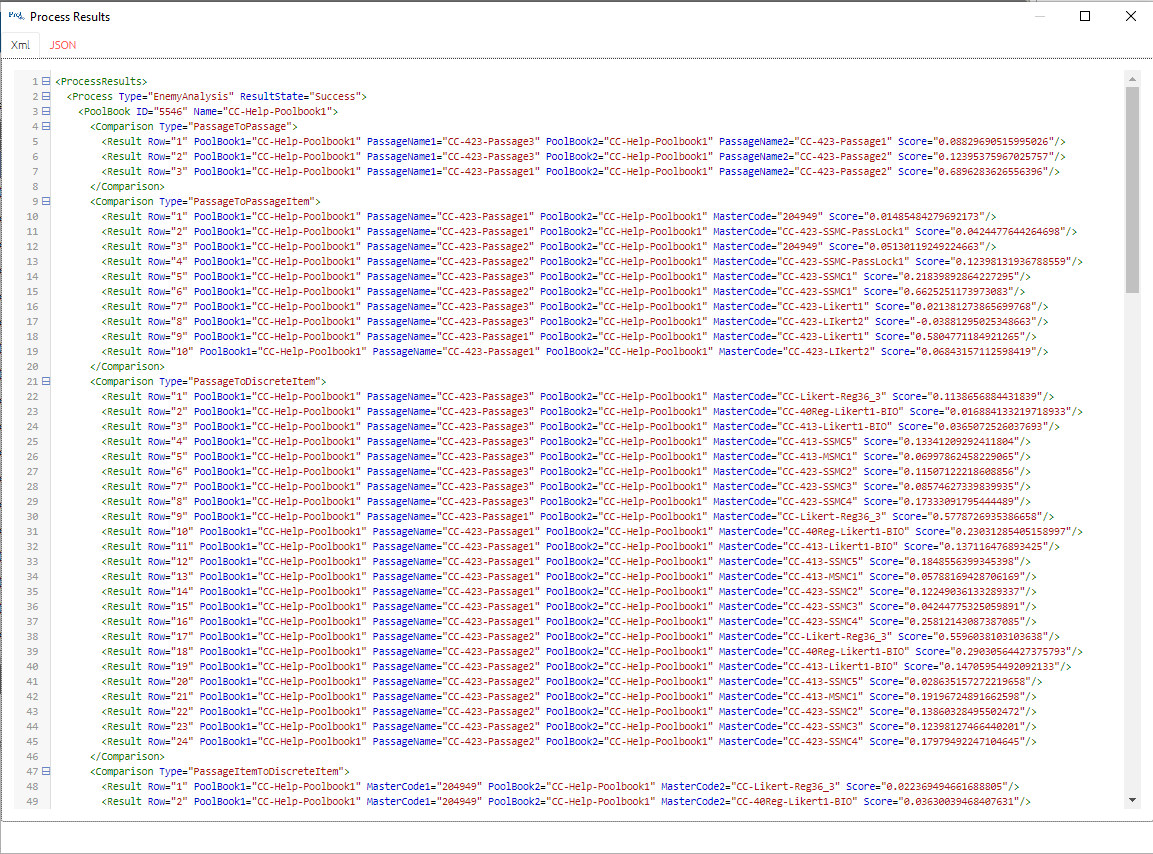Close the Process Results window
This screenshot has height=854, width=1153.
[1130, 16]
